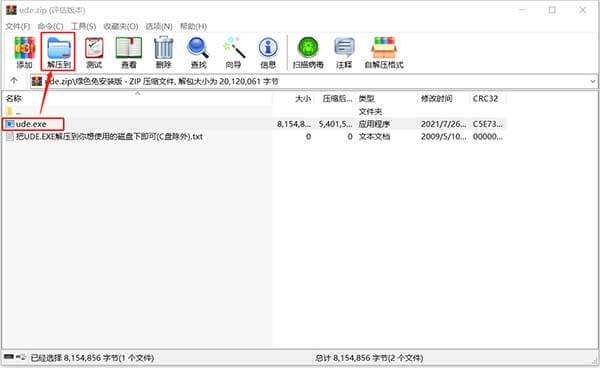Viewport: 600px width, 368px height.
Task: Click the 解压到 (Extract to) toolbar icon
Action: click(x=59, y=52)
